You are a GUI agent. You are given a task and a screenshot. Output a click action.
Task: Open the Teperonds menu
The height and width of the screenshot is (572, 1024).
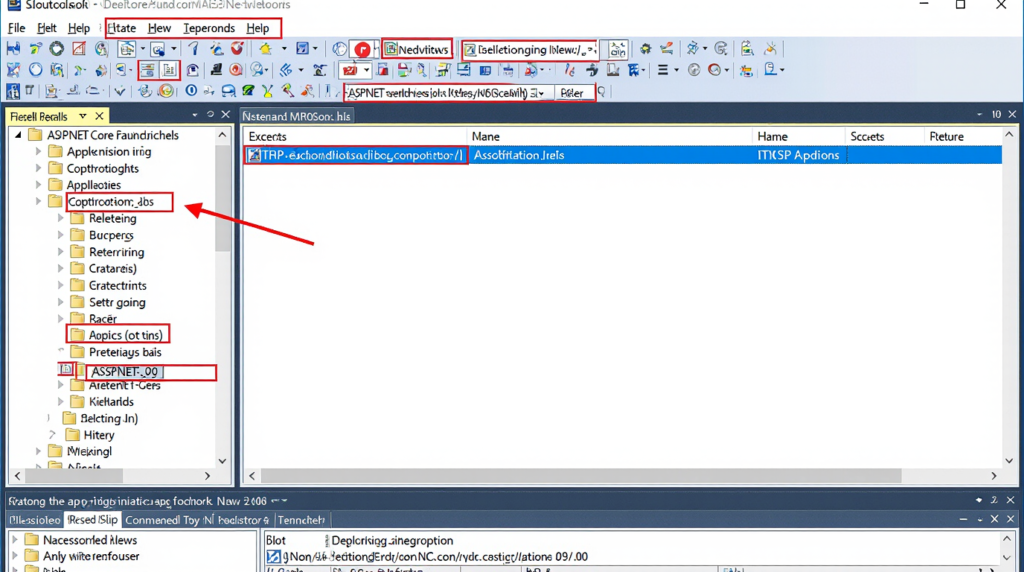209,28
